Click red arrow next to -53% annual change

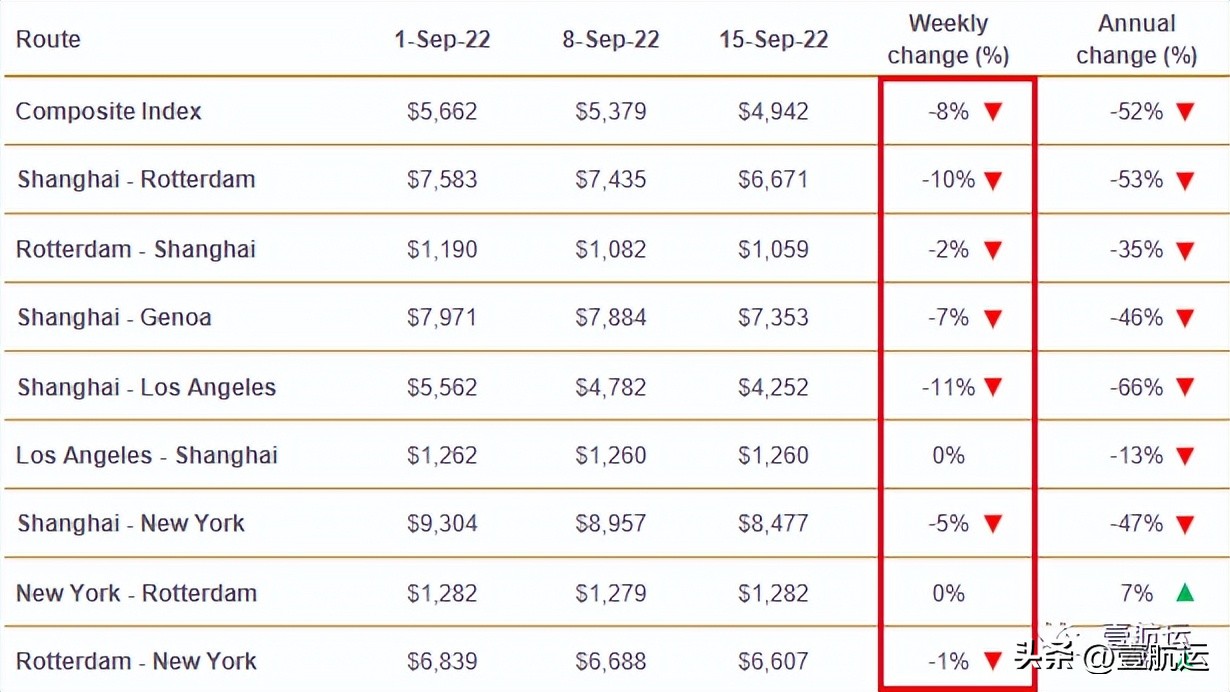click(x=1185, y=181)
